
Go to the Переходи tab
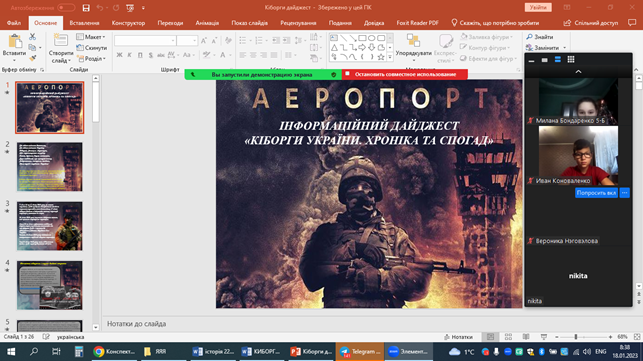170,23
